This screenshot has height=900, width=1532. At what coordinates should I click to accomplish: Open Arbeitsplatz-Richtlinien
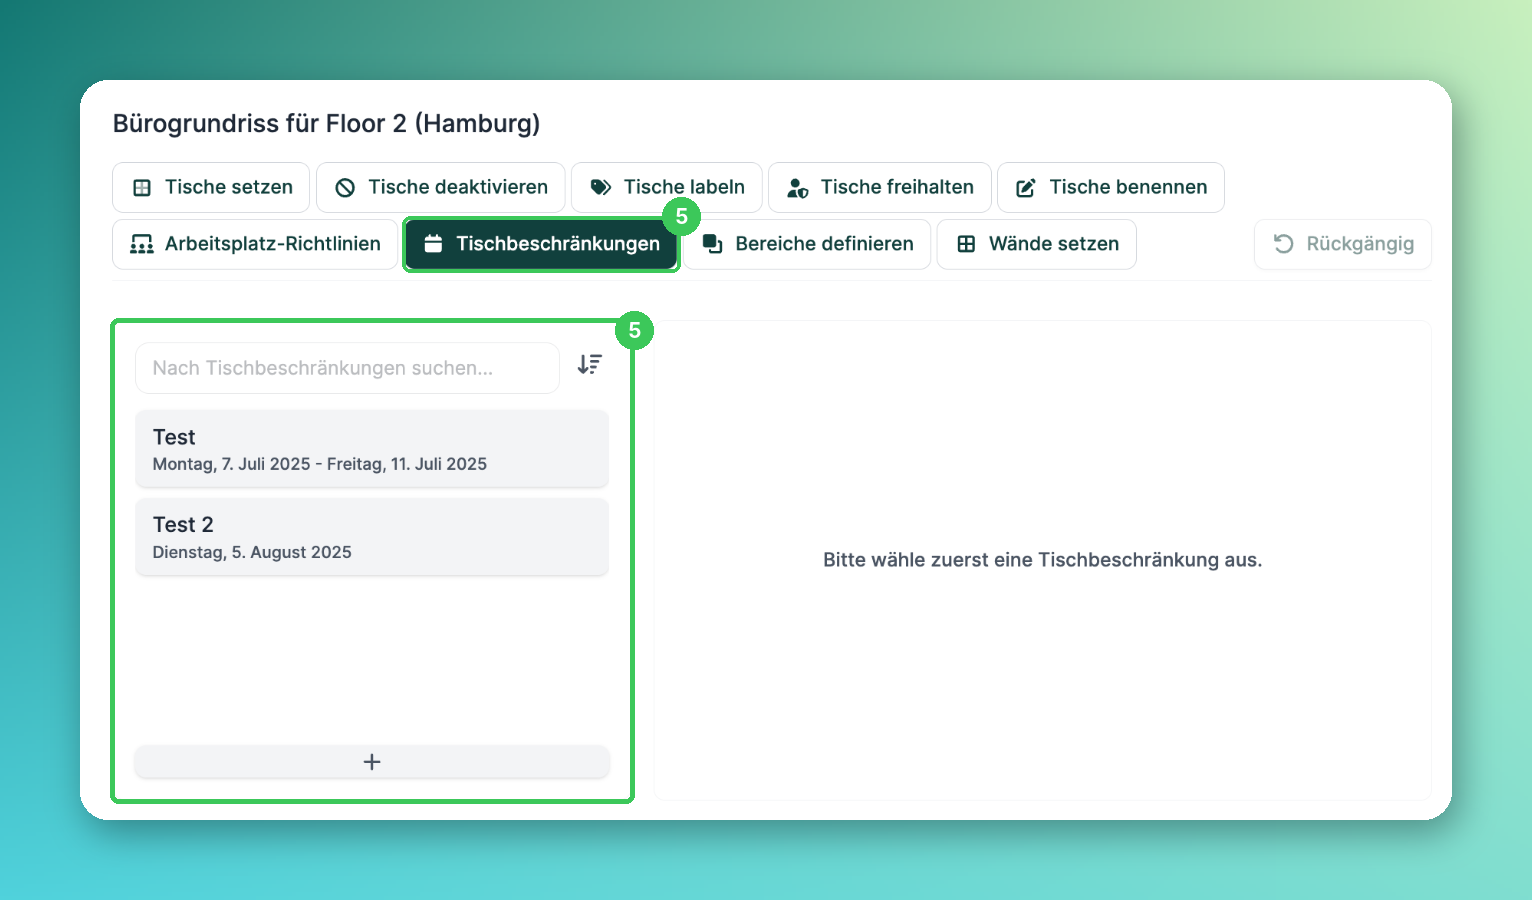tap(255, 244)
